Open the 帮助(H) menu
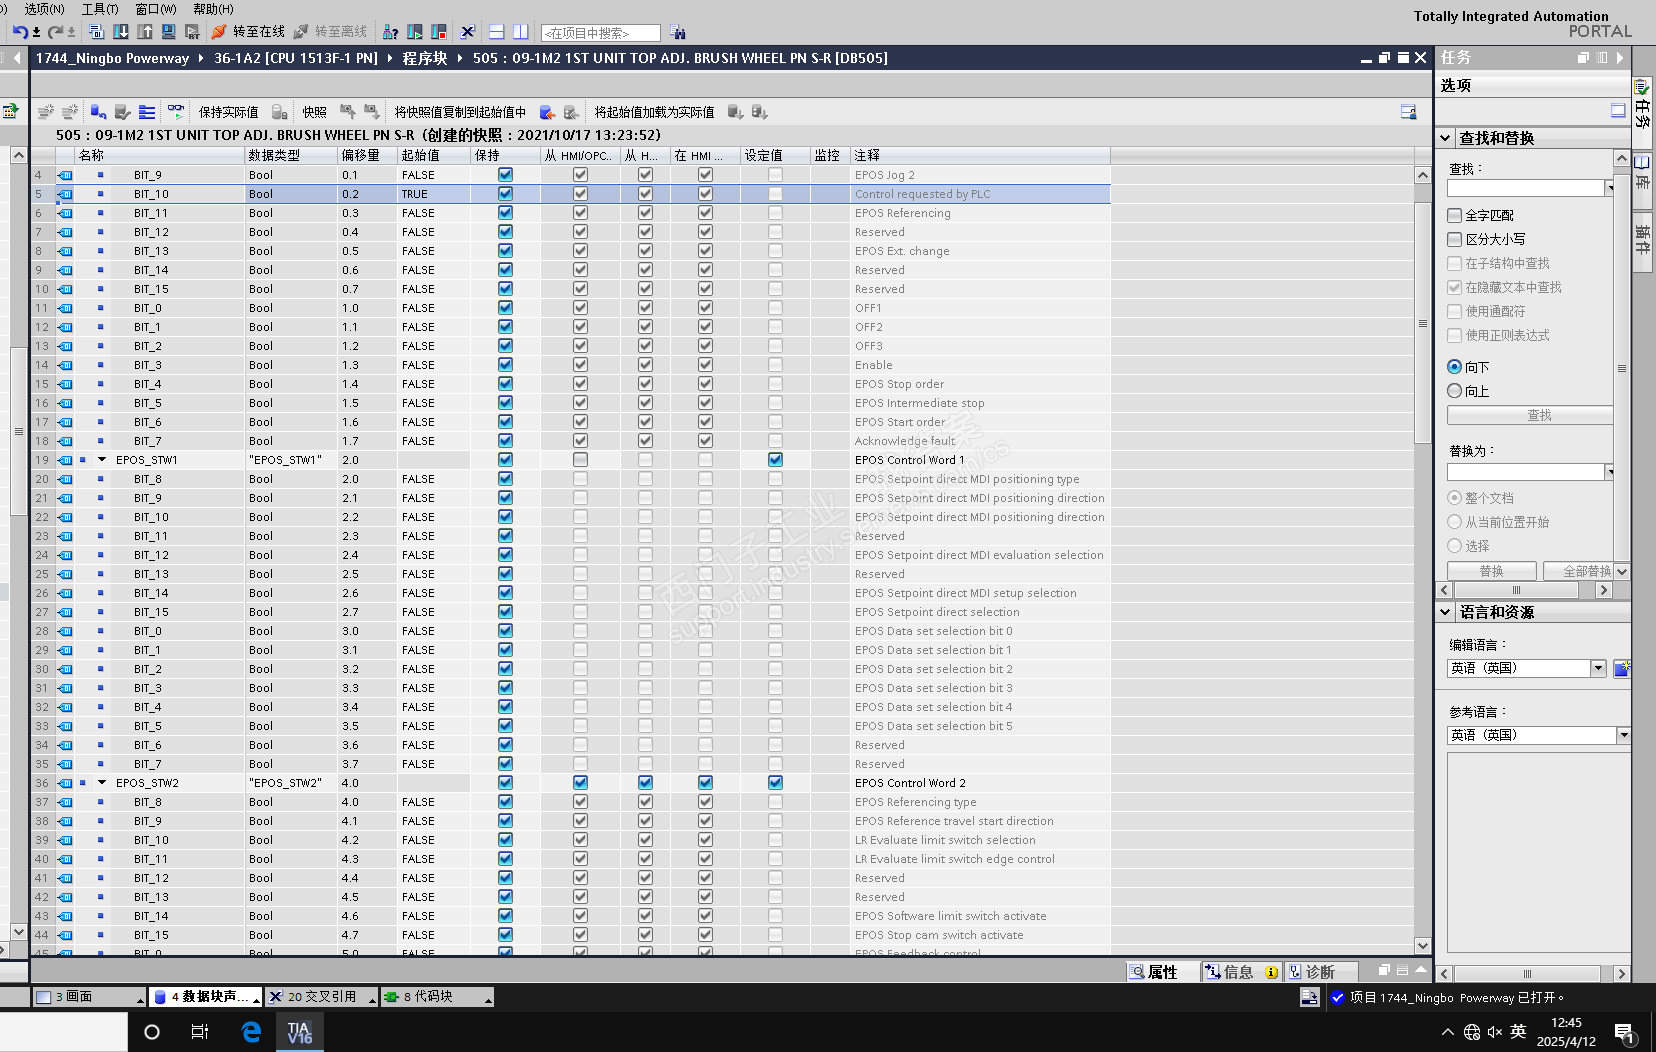Screen dimensions: 1656x1052 pyautogui.click(x=213, y=9)
